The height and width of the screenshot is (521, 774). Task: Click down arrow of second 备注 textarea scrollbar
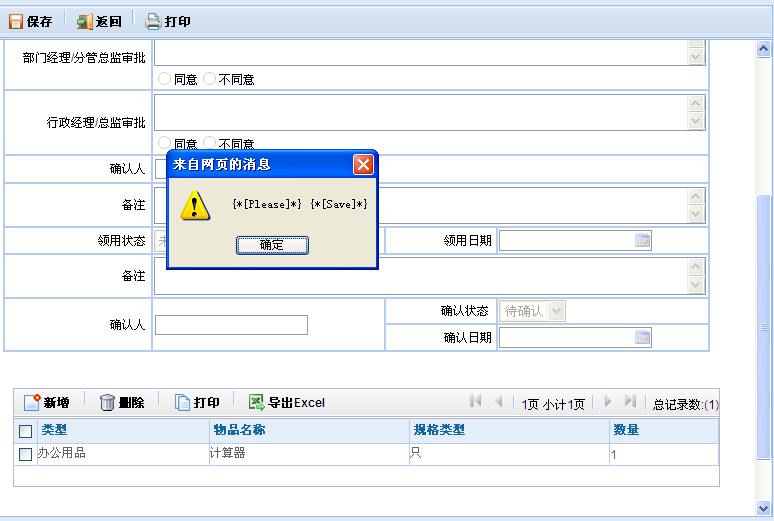pyautogui.click(x=696, y=285)
